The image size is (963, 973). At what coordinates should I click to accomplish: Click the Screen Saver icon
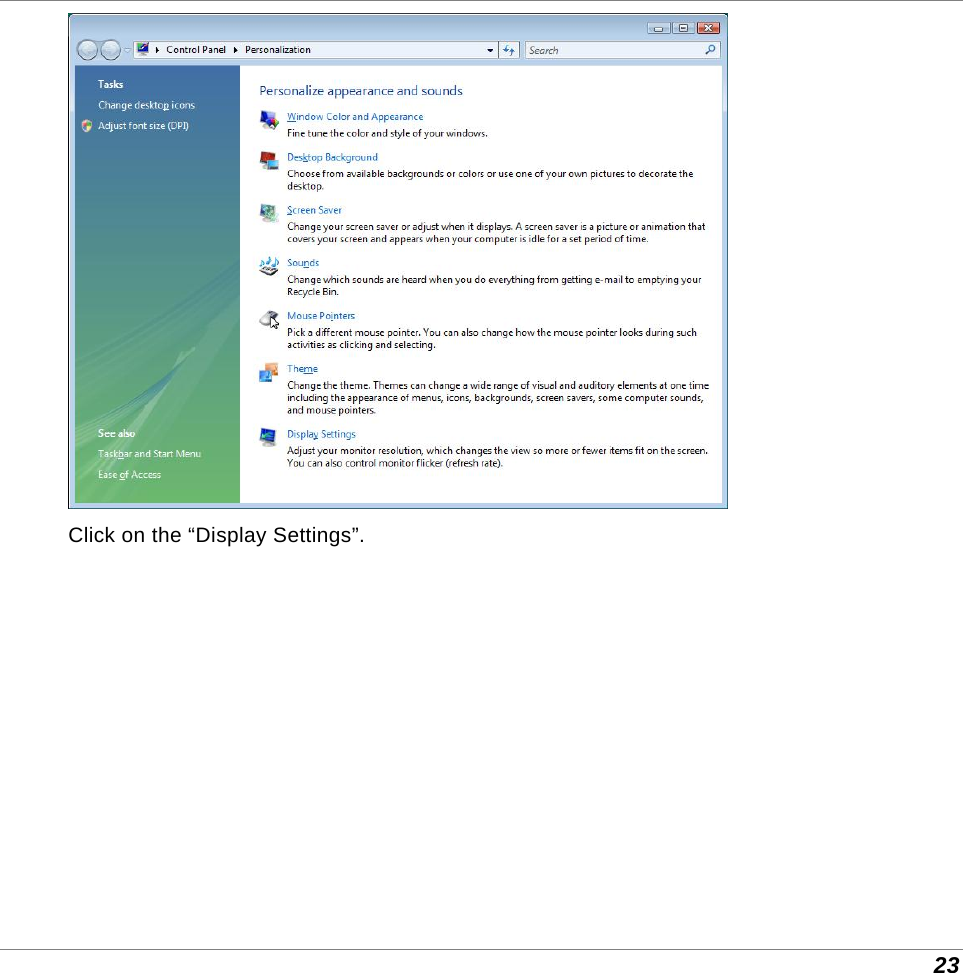[268, 214]
